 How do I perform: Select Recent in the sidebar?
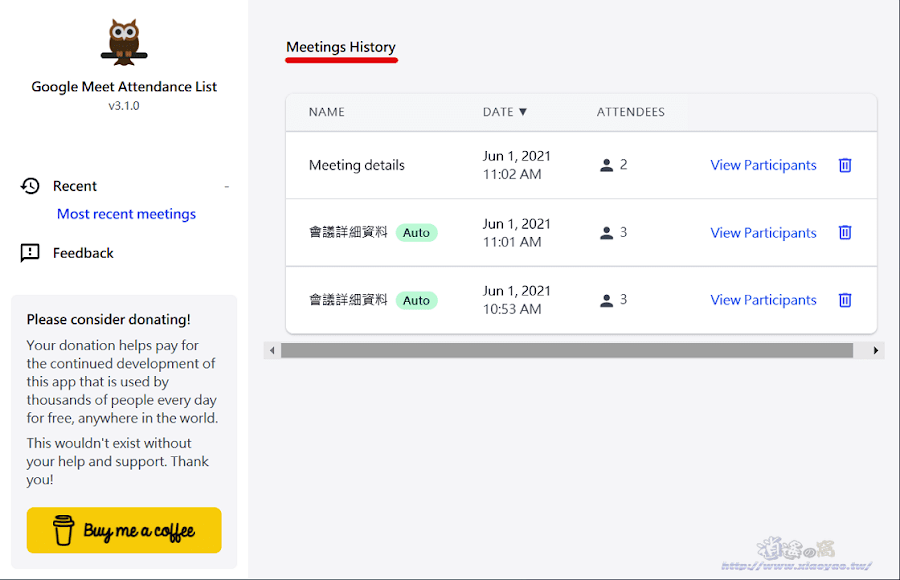click(74, 186)
